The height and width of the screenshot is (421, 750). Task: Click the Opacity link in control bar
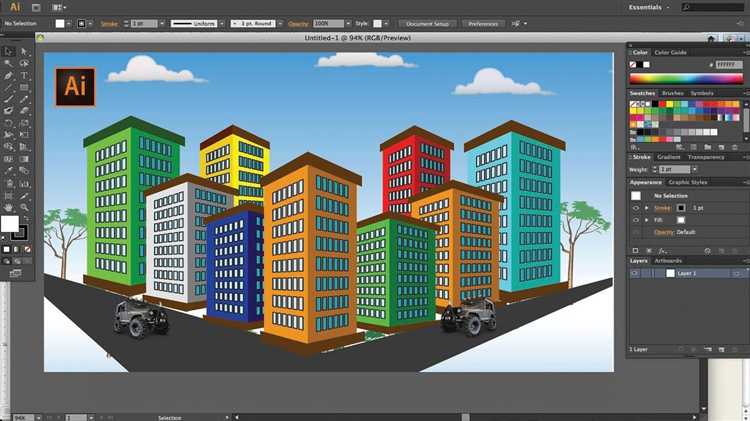point(298,23)
